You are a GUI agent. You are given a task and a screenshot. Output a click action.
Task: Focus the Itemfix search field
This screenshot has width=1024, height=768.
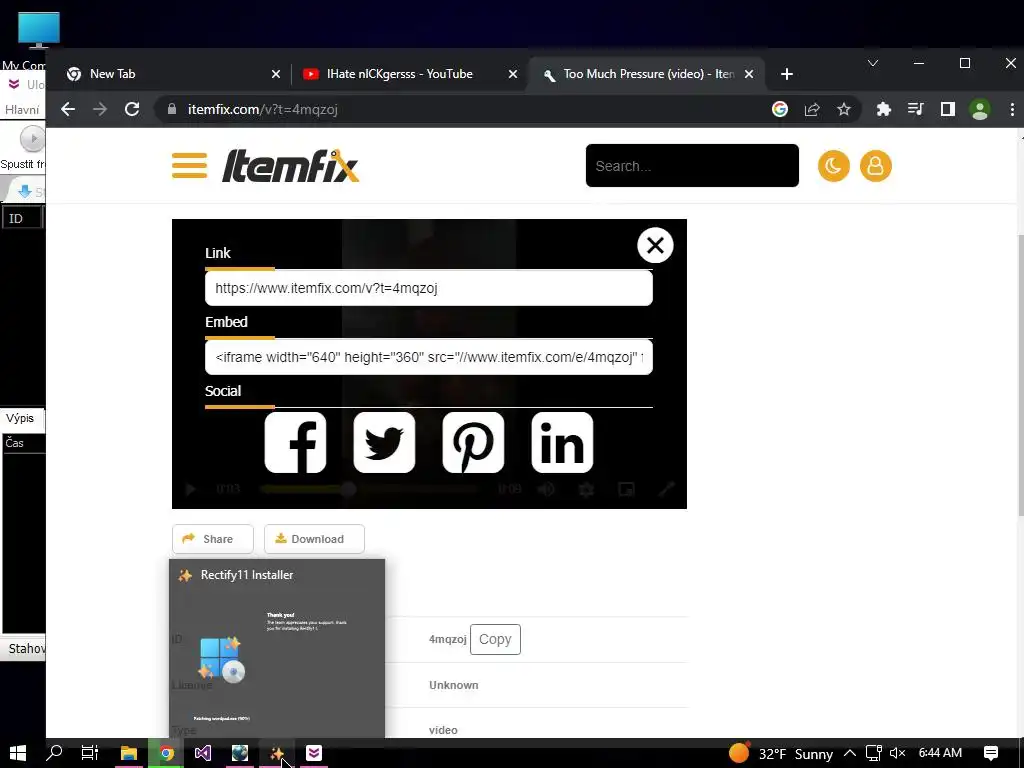pos(692,166)
